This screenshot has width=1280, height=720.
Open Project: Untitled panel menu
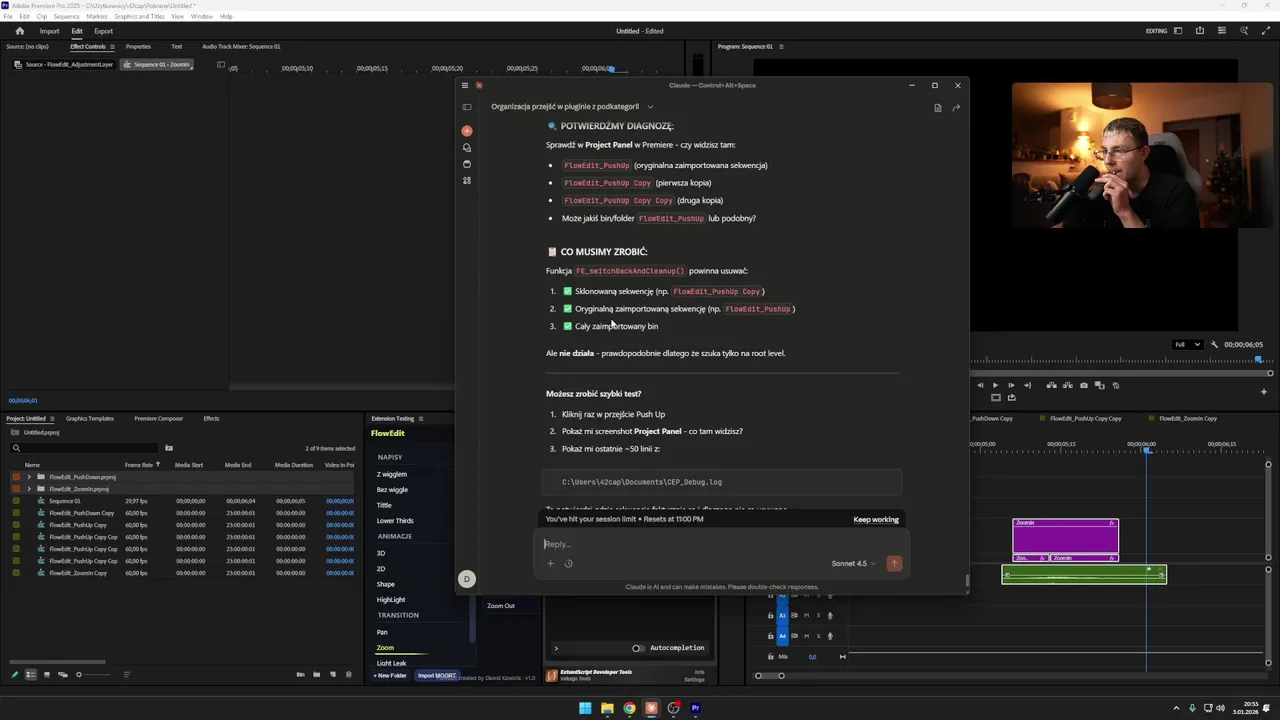(x=52, y=419)
